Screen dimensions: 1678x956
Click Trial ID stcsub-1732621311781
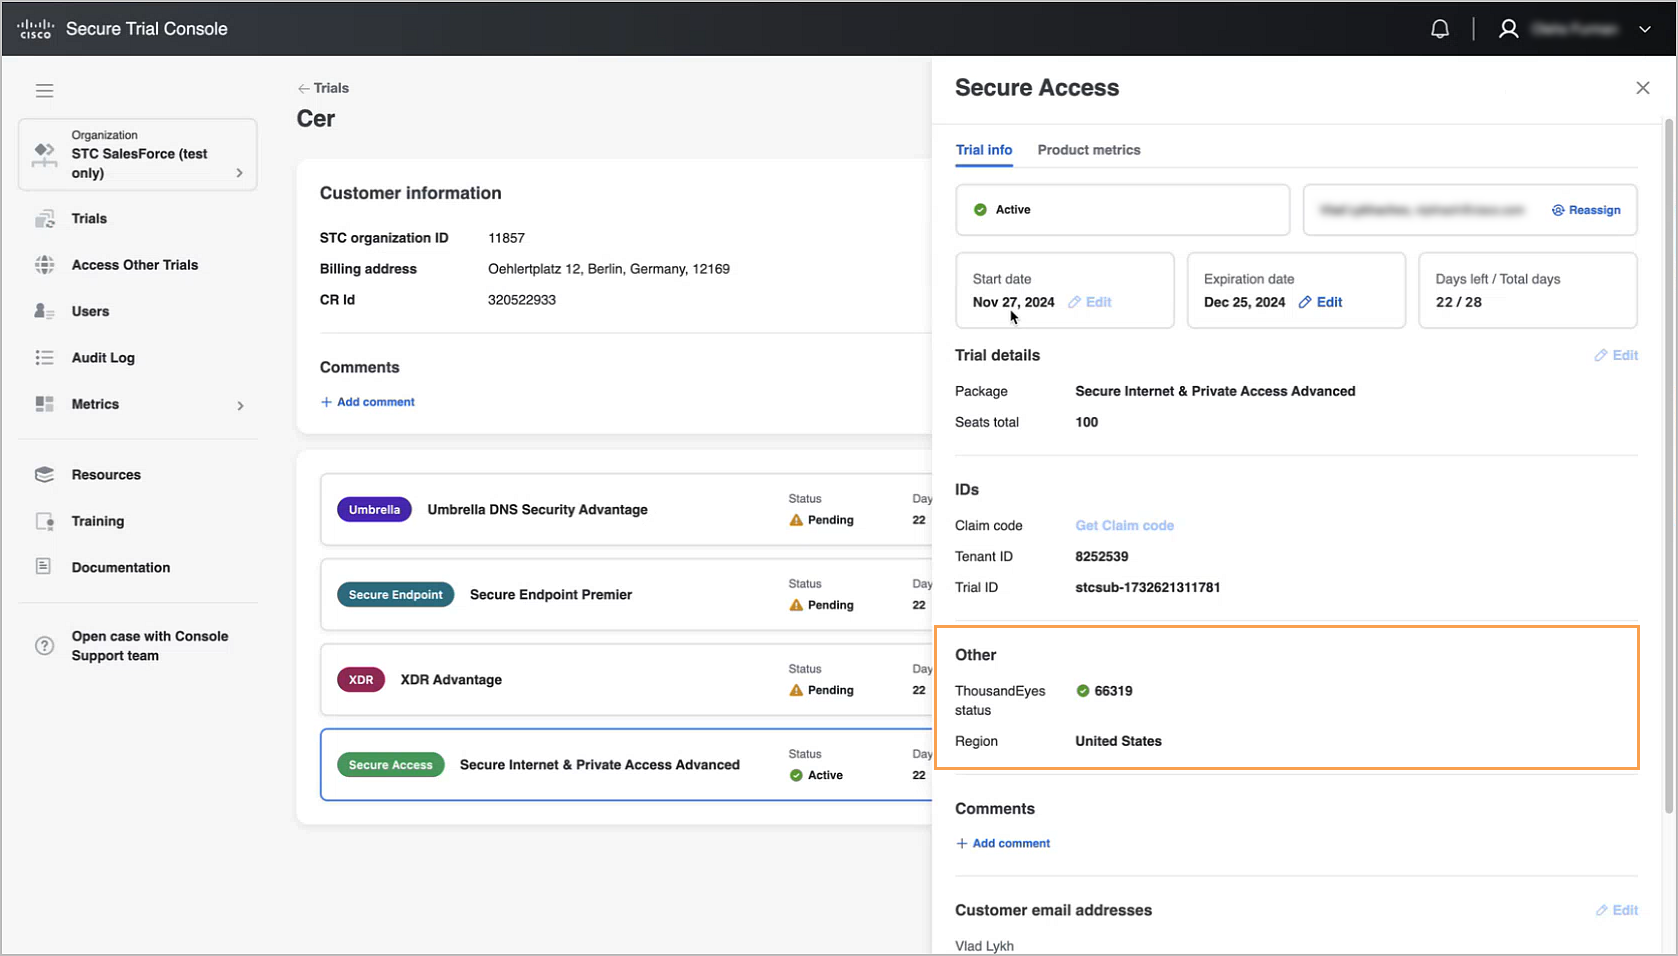click(1147, 587)
